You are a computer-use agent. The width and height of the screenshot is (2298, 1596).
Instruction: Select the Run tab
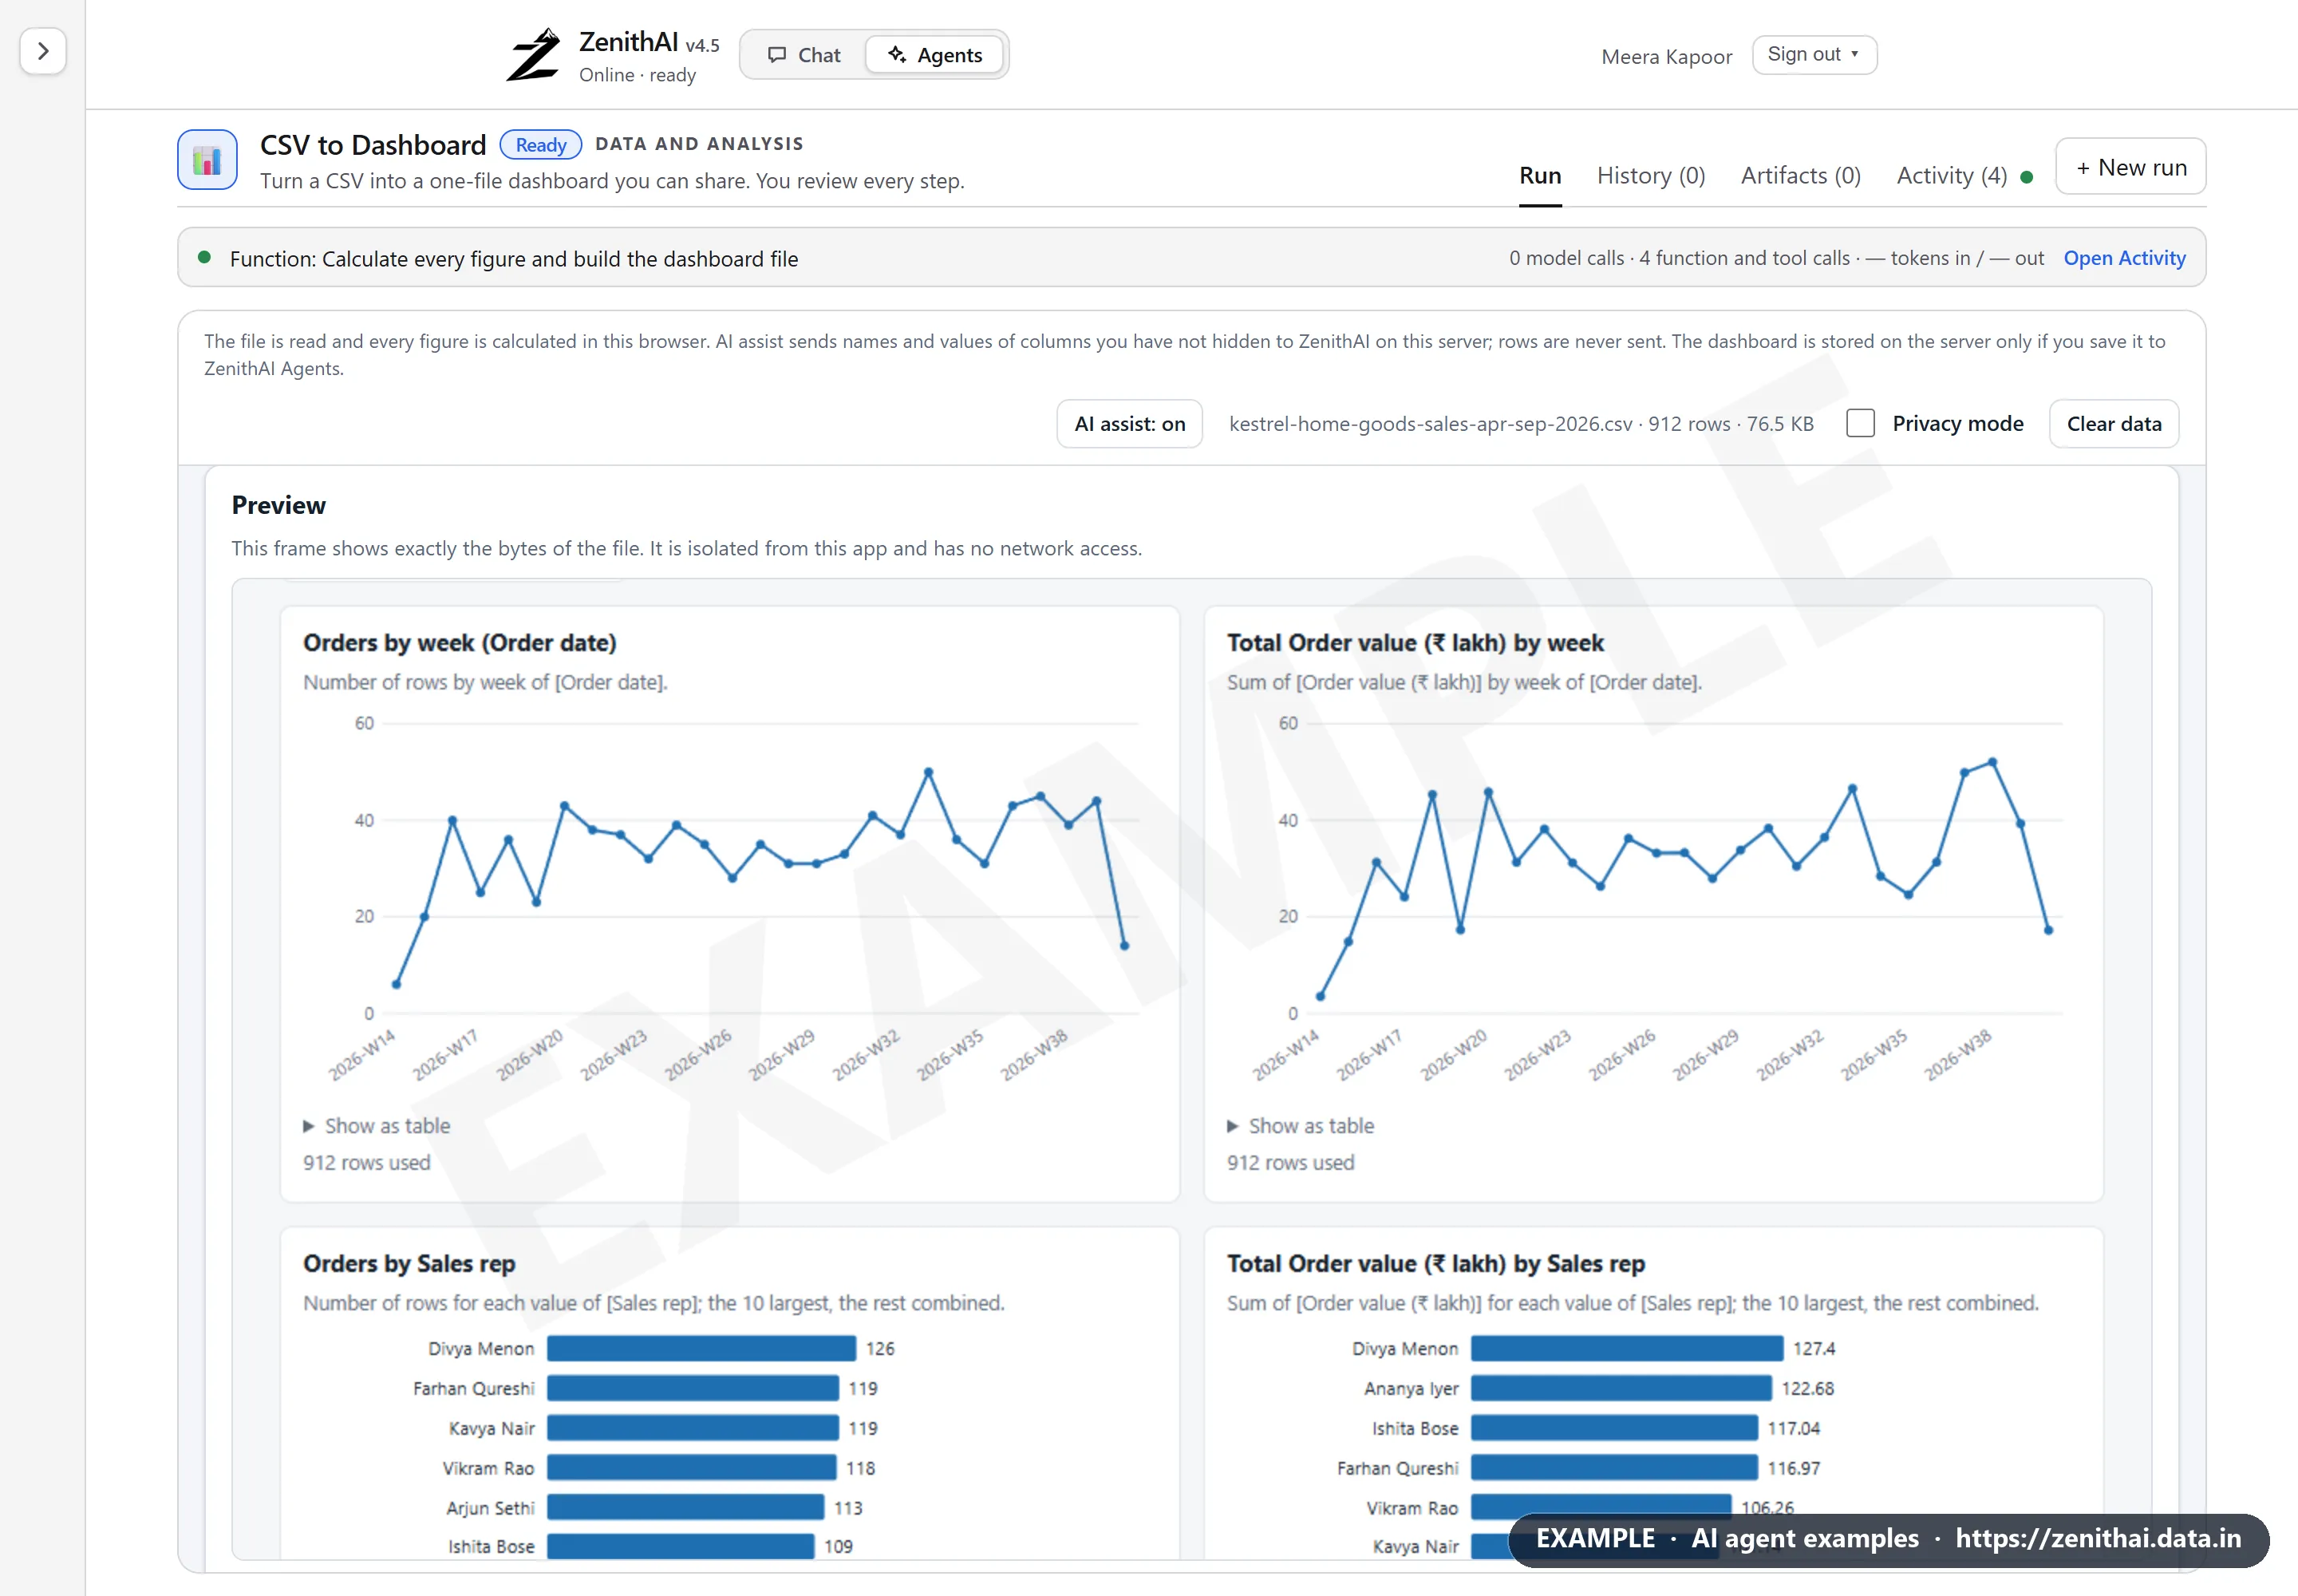[1540, 176]
